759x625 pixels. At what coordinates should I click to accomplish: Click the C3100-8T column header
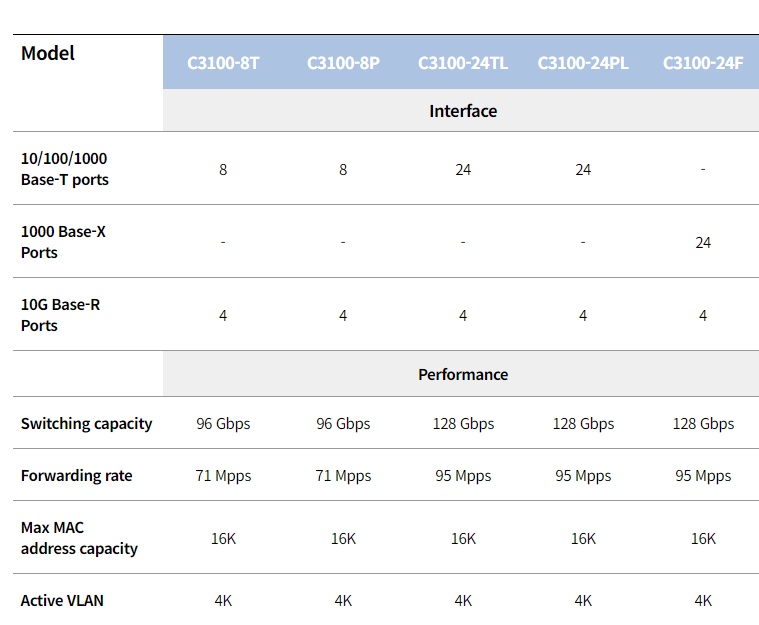[223, 63]
